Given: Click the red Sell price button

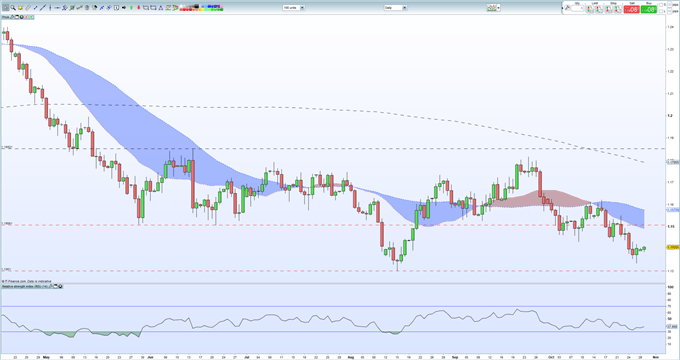Looking at the screenshot, I should click(x=631, y=9).
